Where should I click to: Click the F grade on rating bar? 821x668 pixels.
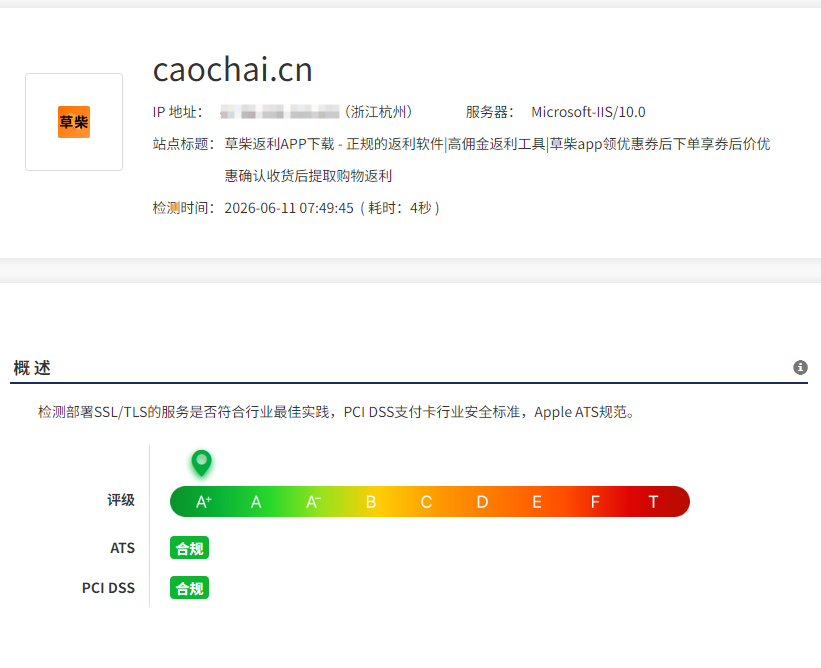click(595, 502)
